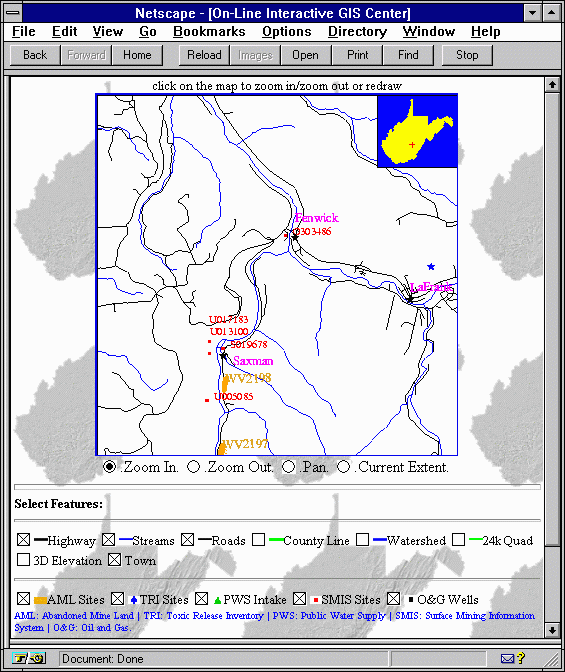Enable the Watershed checkbox
The height and width of the screenshot is (672, 565).
(x=363, y=540)
